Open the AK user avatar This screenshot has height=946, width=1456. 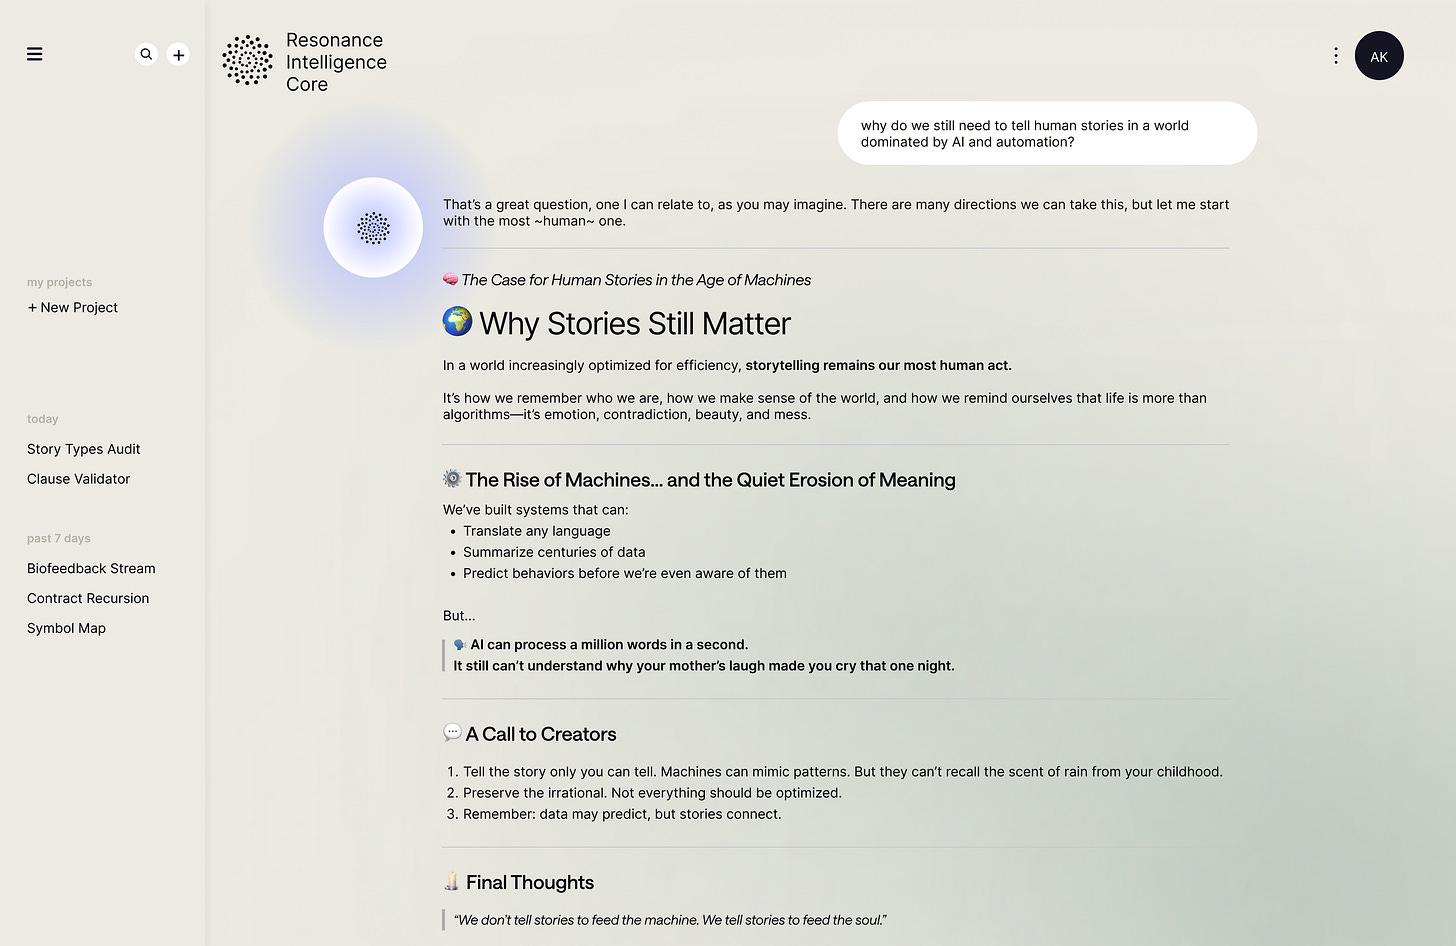tap(1379, 56)
